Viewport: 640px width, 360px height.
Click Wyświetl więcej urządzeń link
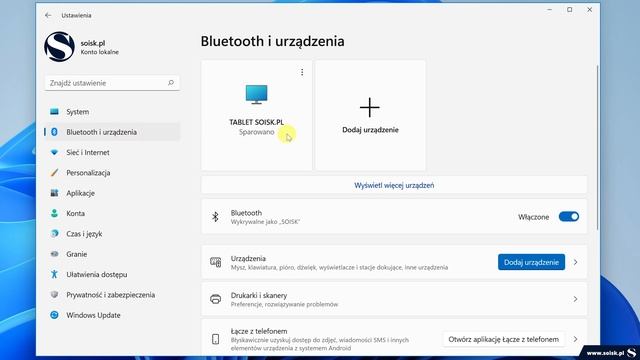(x=394, y=185)
